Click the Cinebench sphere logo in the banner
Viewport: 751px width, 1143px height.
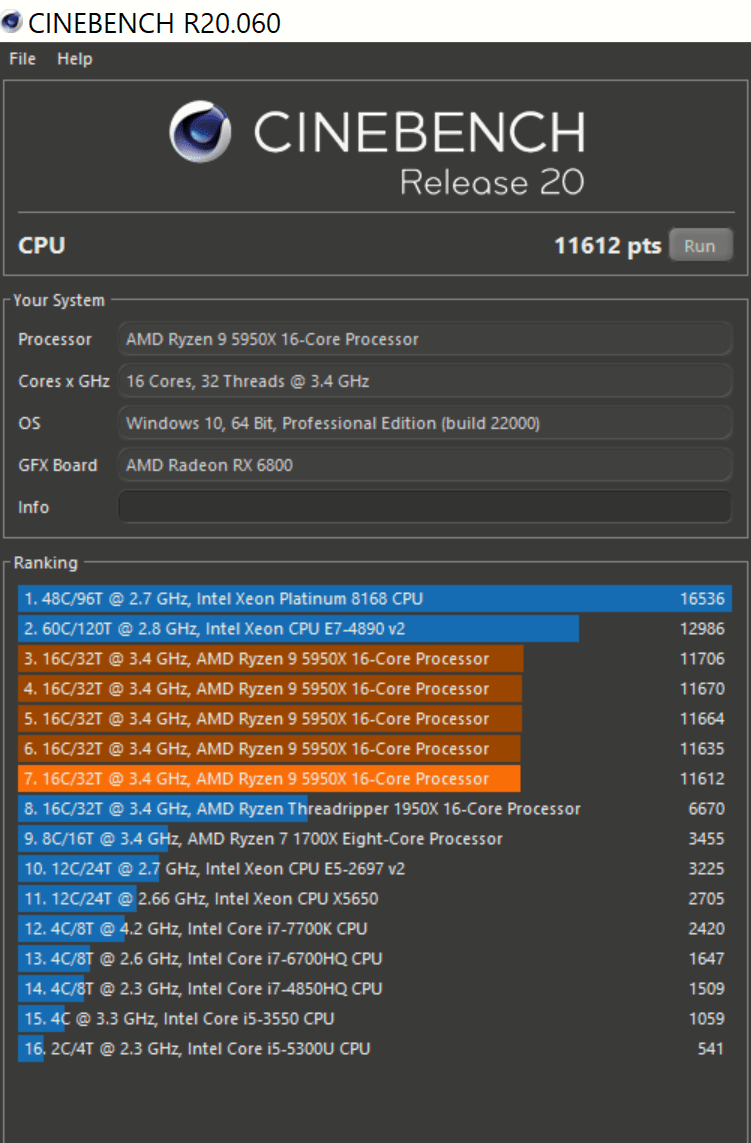coord(200,132)
